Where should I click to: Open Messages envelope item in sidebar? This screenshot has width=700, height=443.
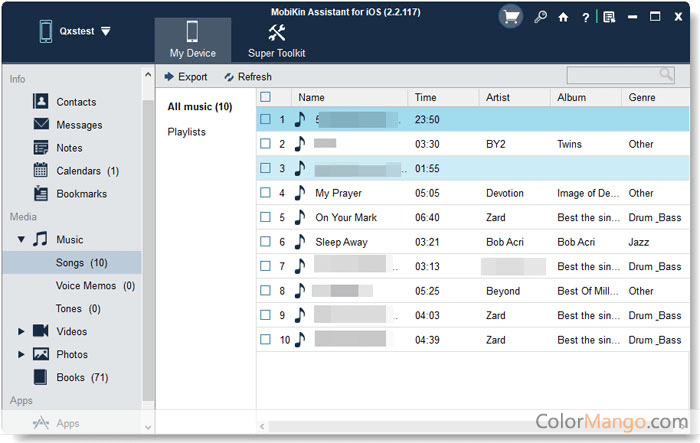[79, 125]
